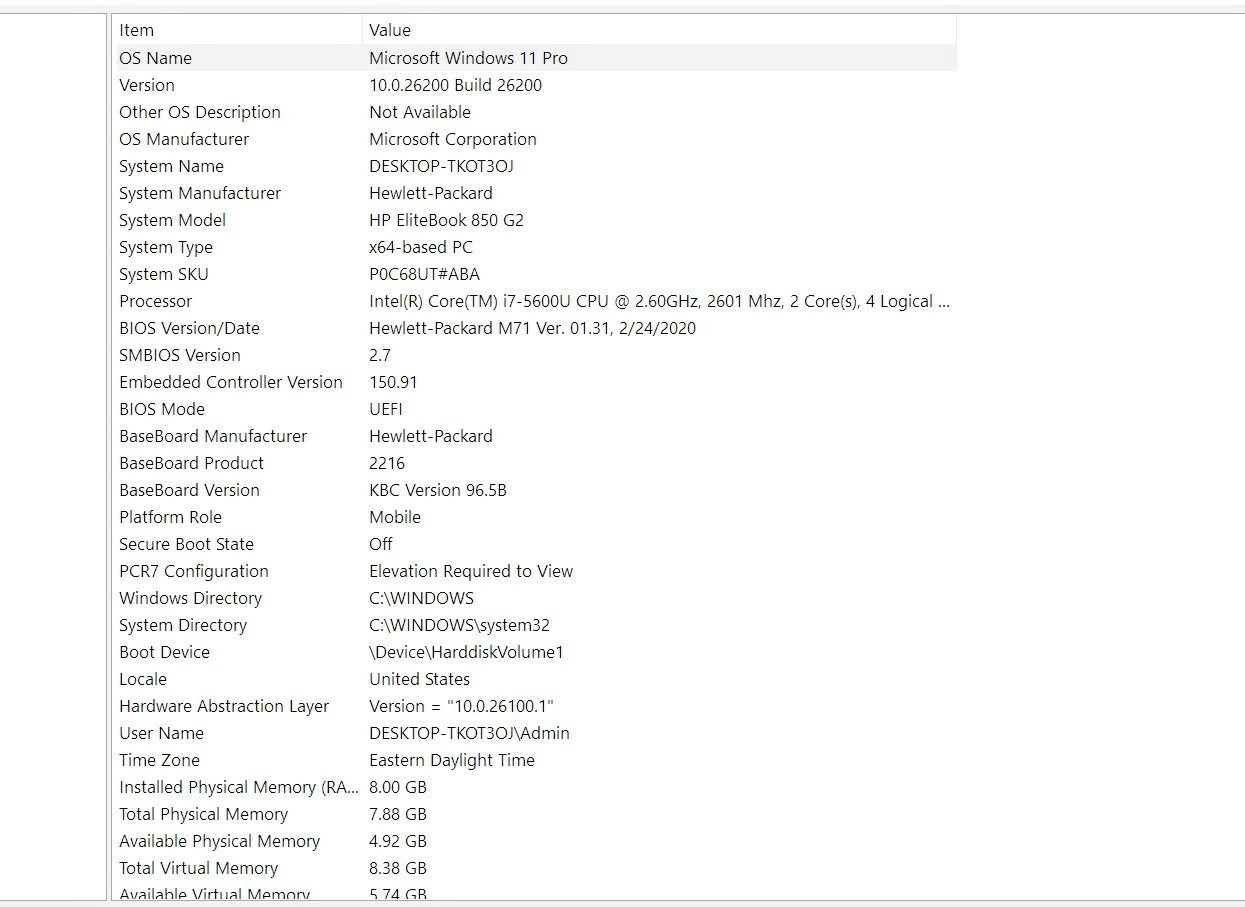The height and width of the screenshot is (907, 1245).
Task: Select the OS Manufacturer label
Action: [184, 139]
